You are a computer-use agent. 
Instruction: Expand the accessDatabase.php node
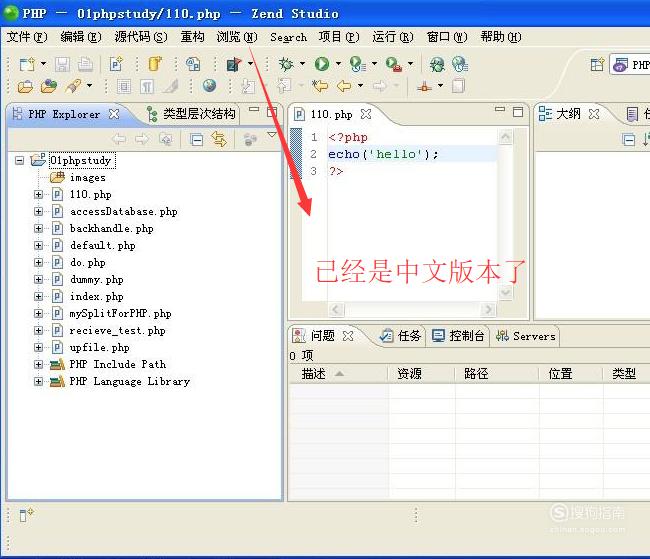pyautogui.click(x=39, y=211)
